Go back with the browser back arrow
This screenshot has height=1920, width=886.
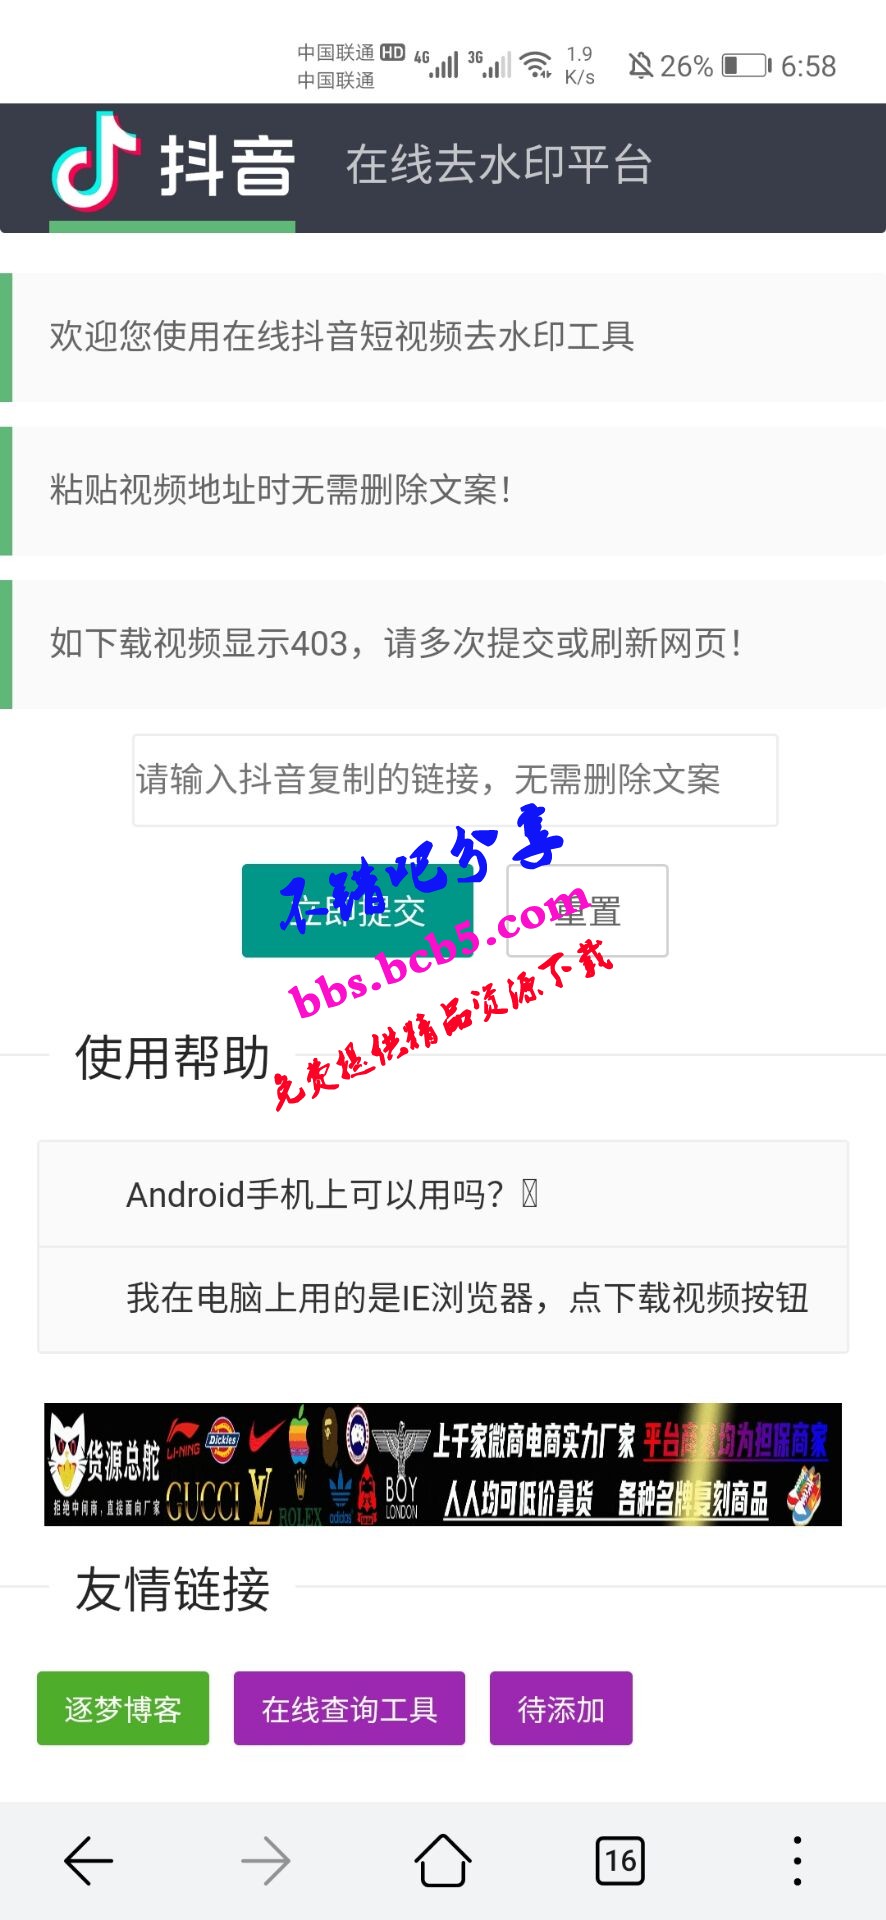coord(89,1861)
